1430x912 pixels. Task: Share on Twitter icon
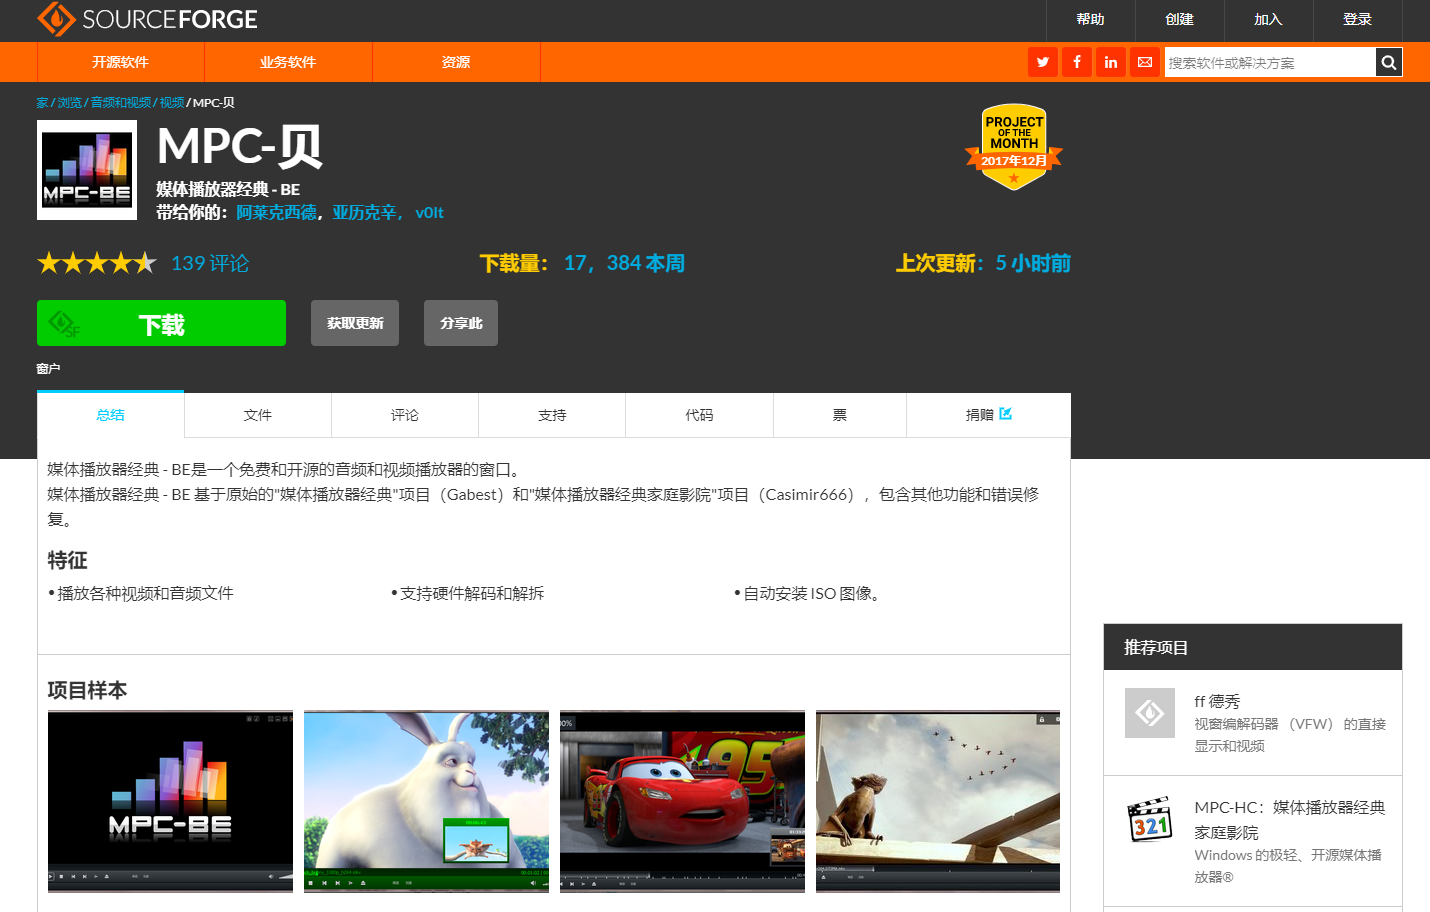pyautogui.click(x=1043, y=62)
